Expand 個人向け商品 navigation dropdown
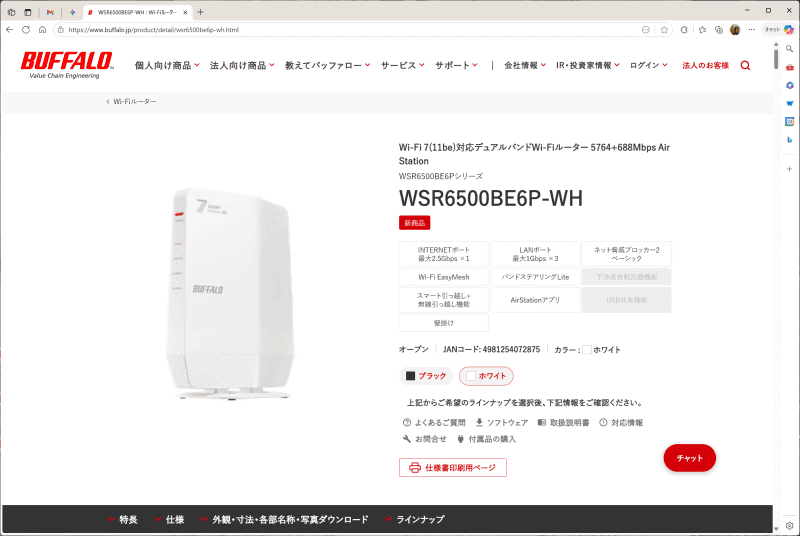 pos(167,65)
